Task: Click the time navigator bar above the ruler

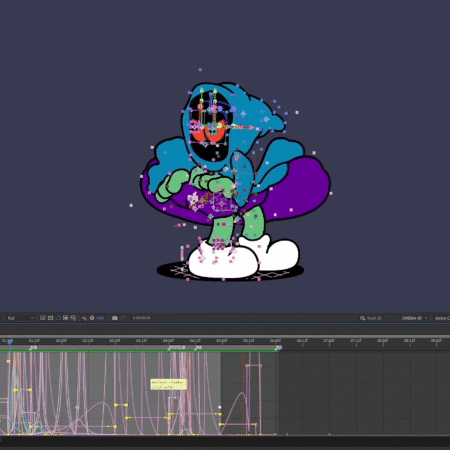Action: 225,336
